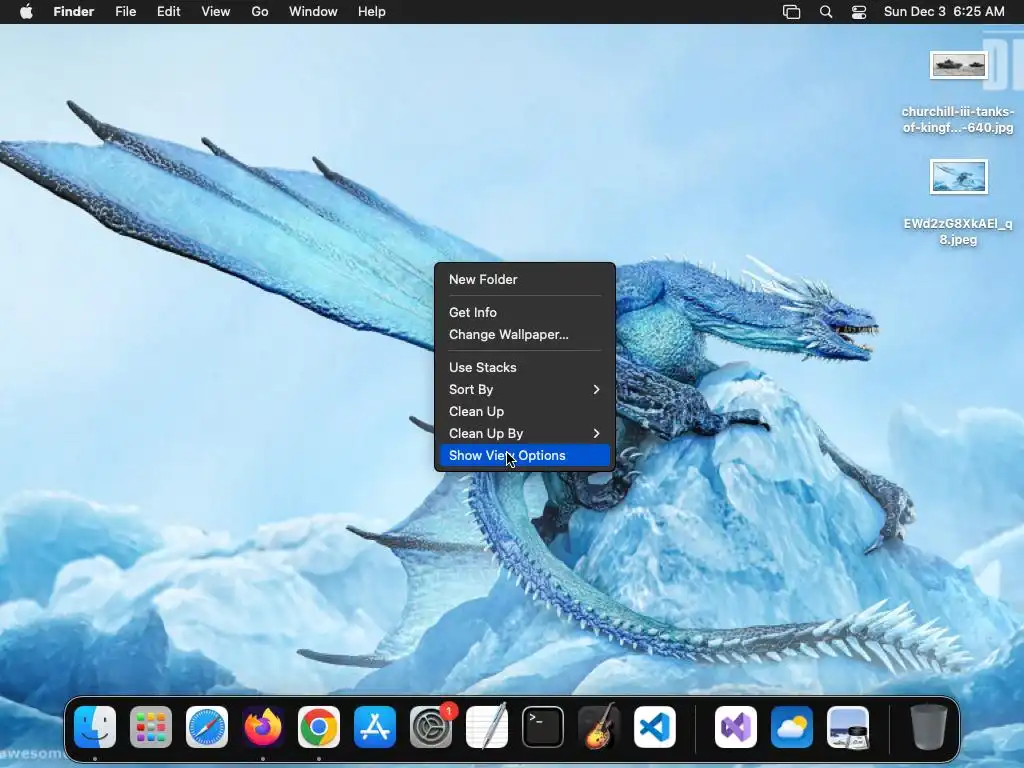Launch TextEdit from the Dock
Image resolution: width=1024 pixels, height=768 pixels.
tap(487, 727)
